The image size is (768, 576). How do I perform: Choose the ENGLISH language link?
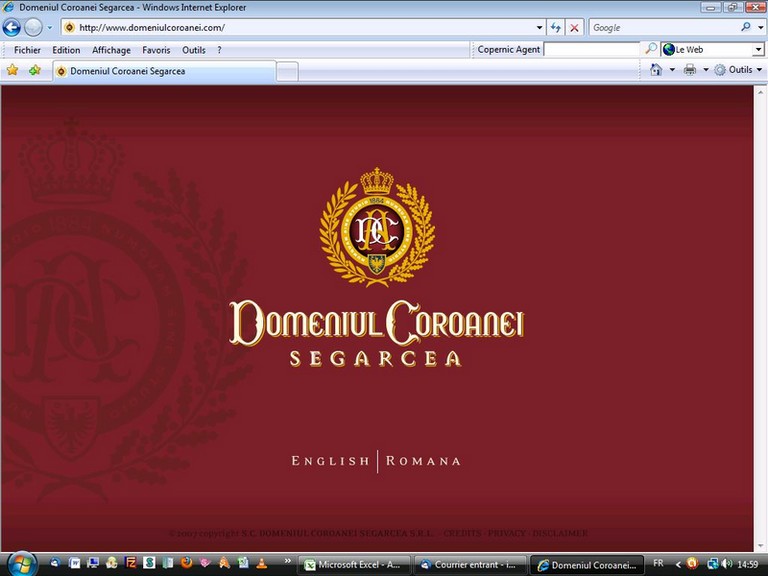(x=330, y=461)
